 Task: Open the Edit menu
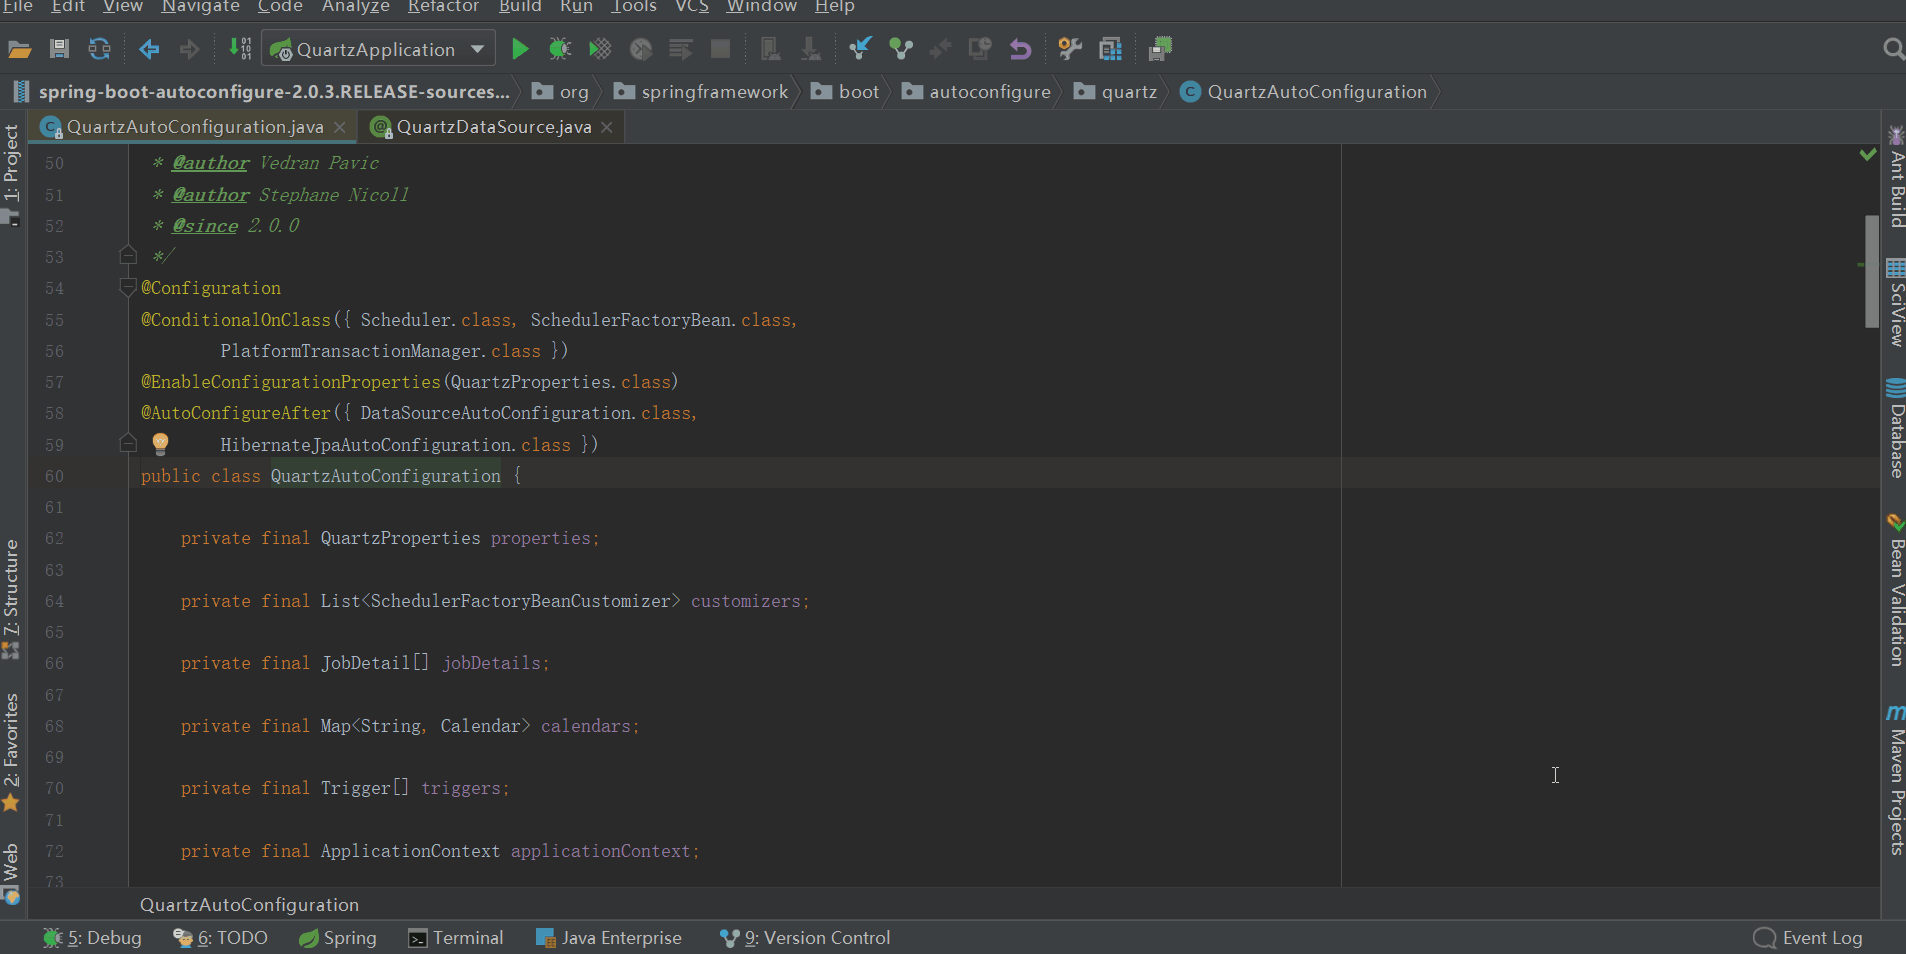click(x=68, y=7)
